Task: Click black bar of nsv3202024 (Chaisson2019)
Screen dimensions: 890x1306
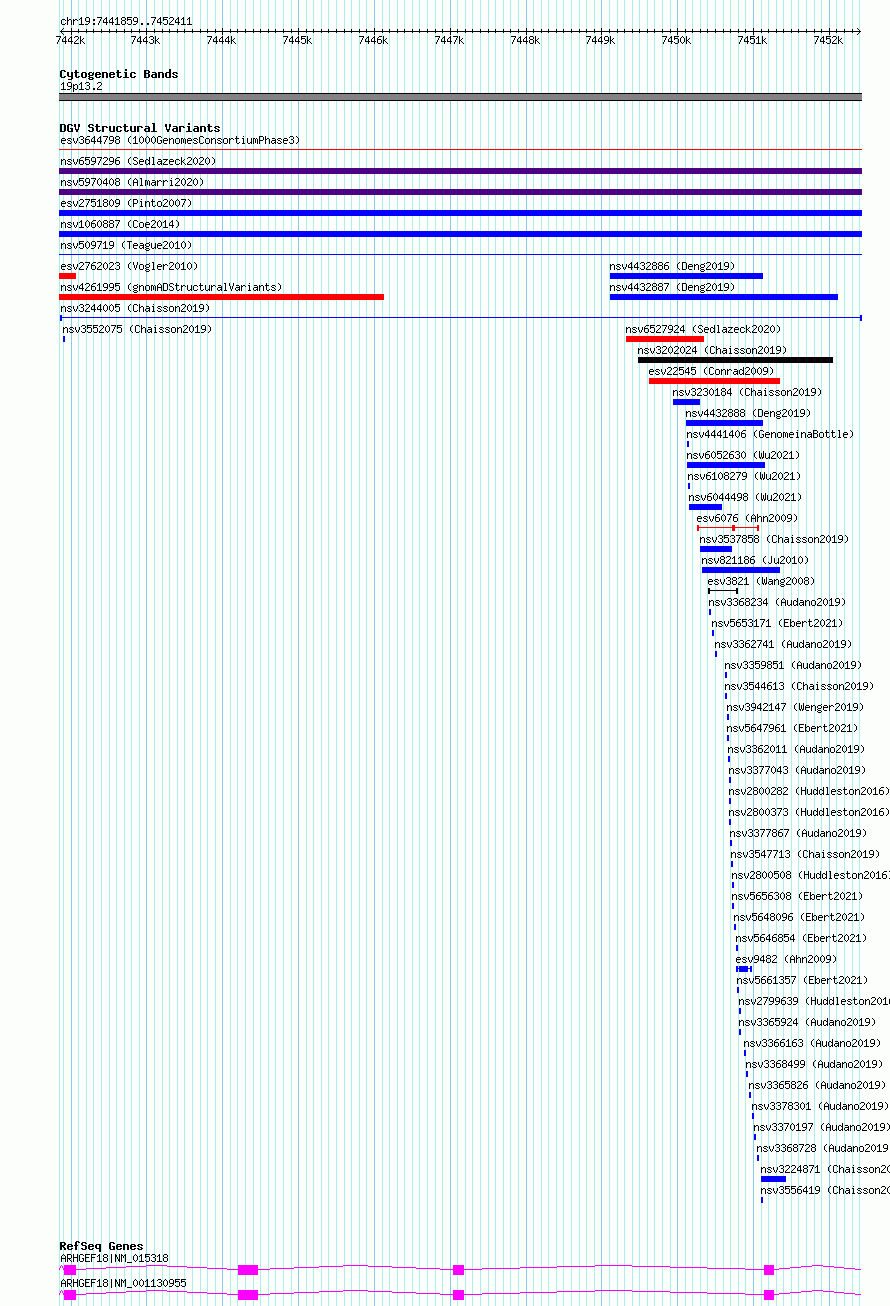Action: tap(735, 360)
